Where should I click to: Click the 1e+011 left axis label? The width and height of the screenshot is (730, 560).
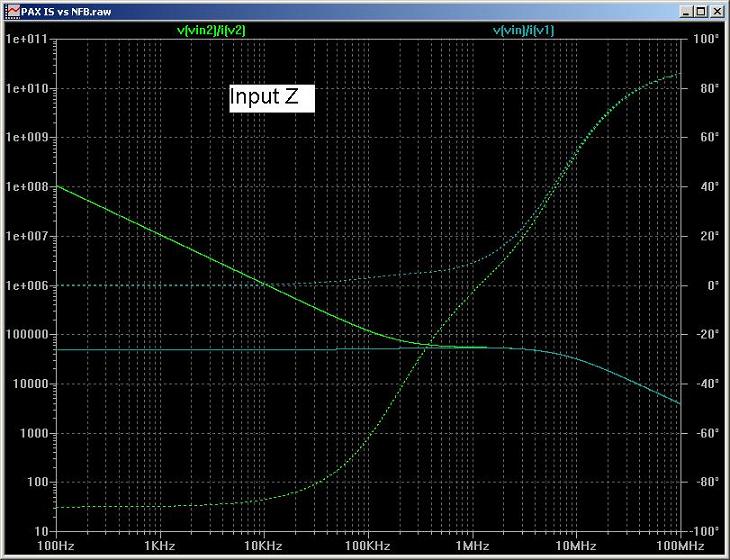coord(27,39)
